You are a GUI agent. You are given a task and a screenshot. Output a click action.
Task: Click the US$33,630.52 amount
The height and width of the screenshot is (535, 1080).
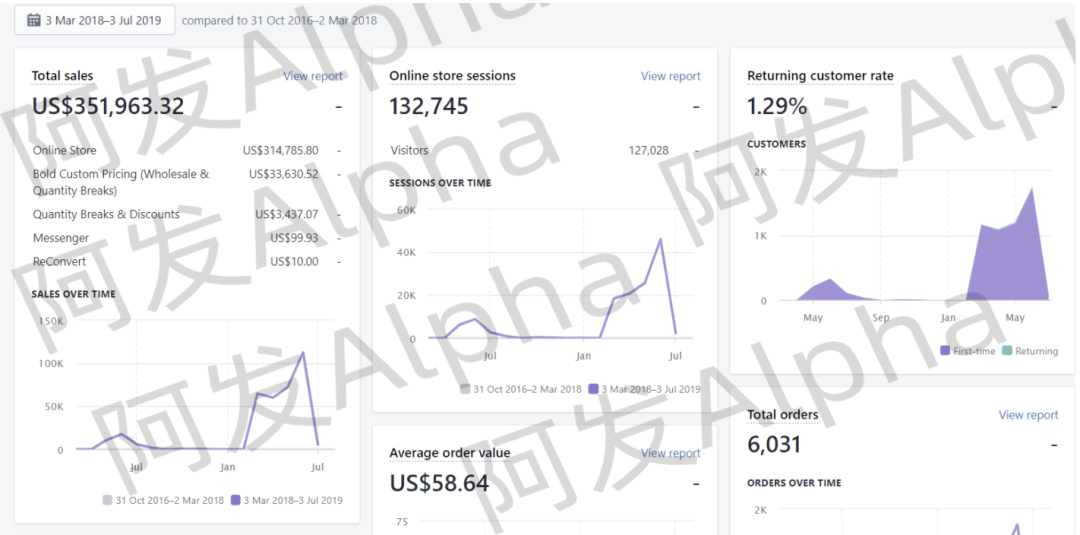[284, 174]
